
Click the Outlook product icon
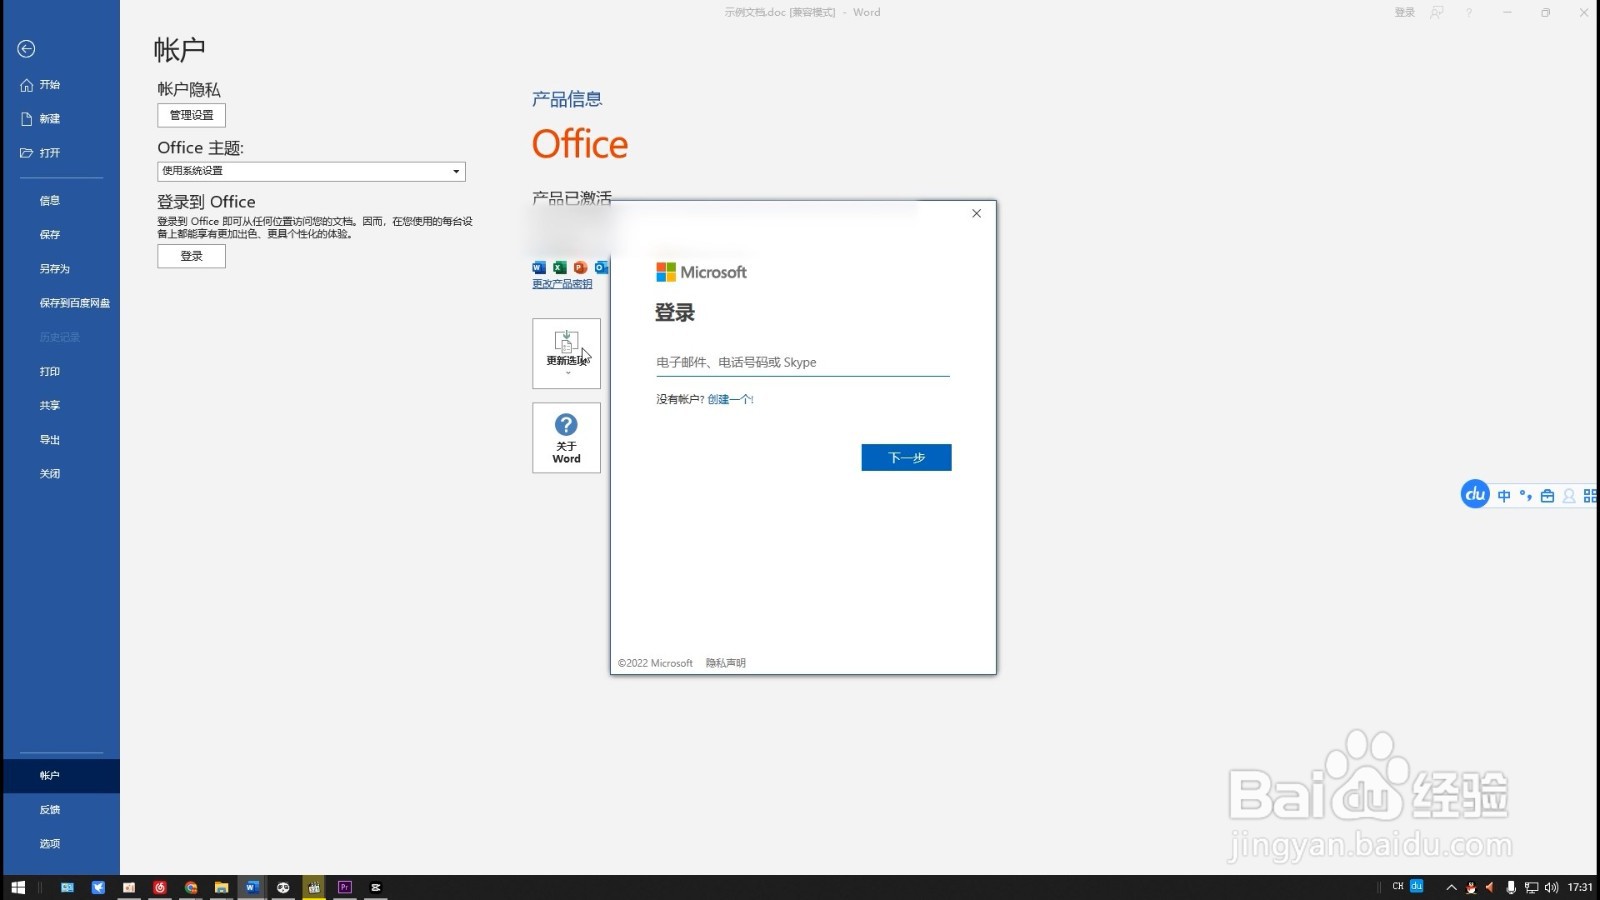601,267
